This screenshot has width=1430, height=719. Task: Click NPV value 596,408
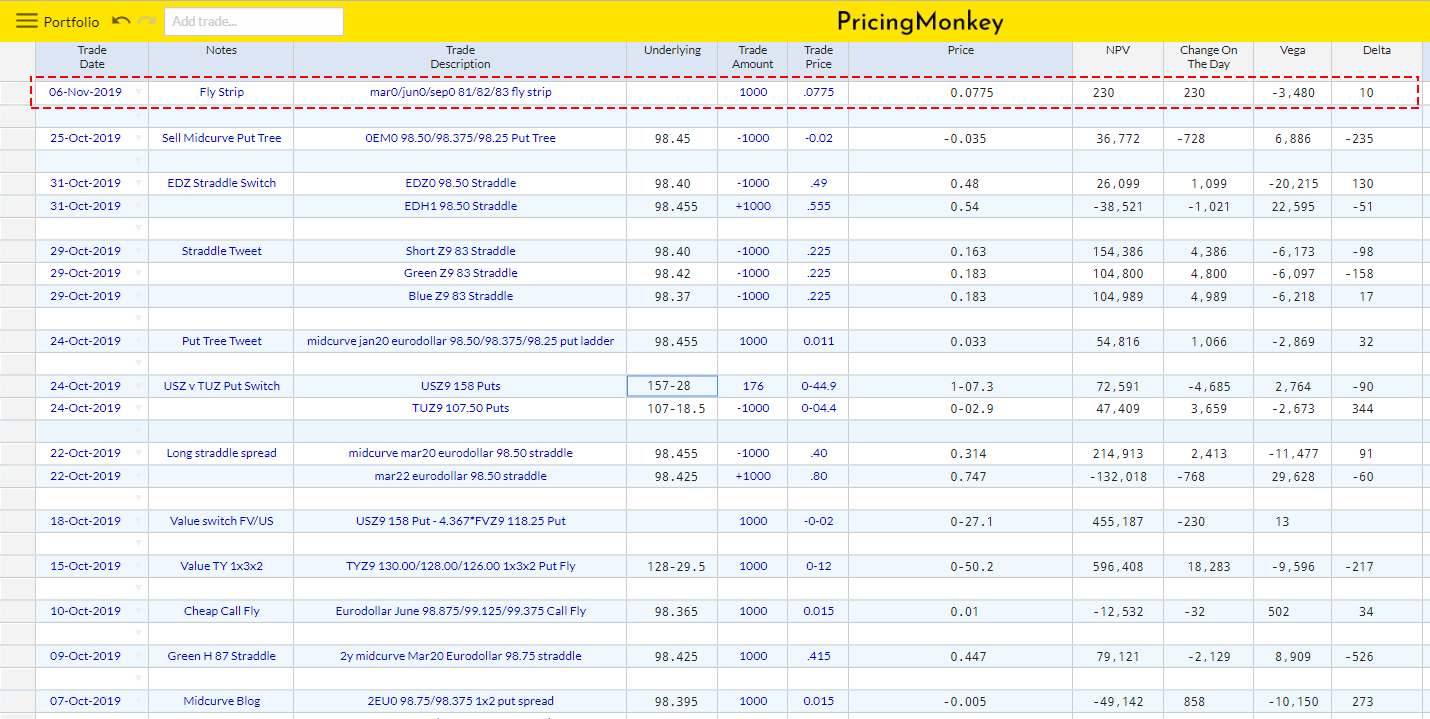coord(1118,566)
